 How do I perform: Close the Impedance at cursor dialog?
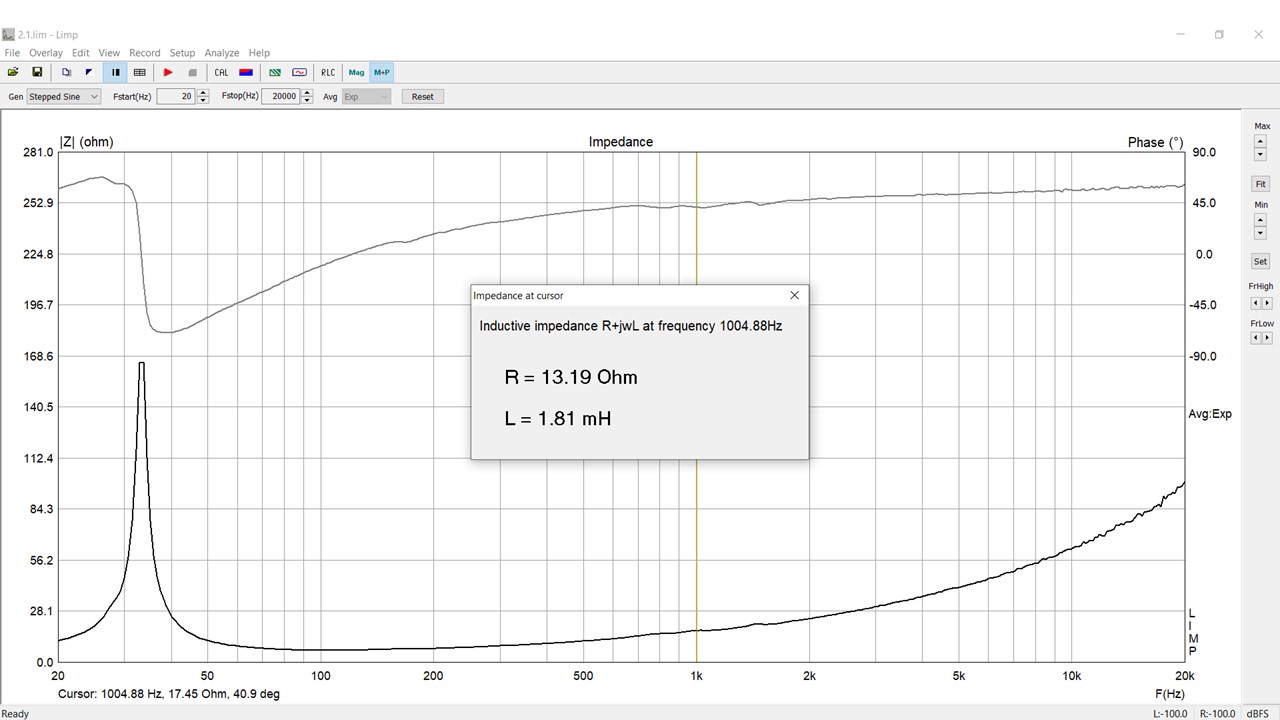[x=794, y=295]
